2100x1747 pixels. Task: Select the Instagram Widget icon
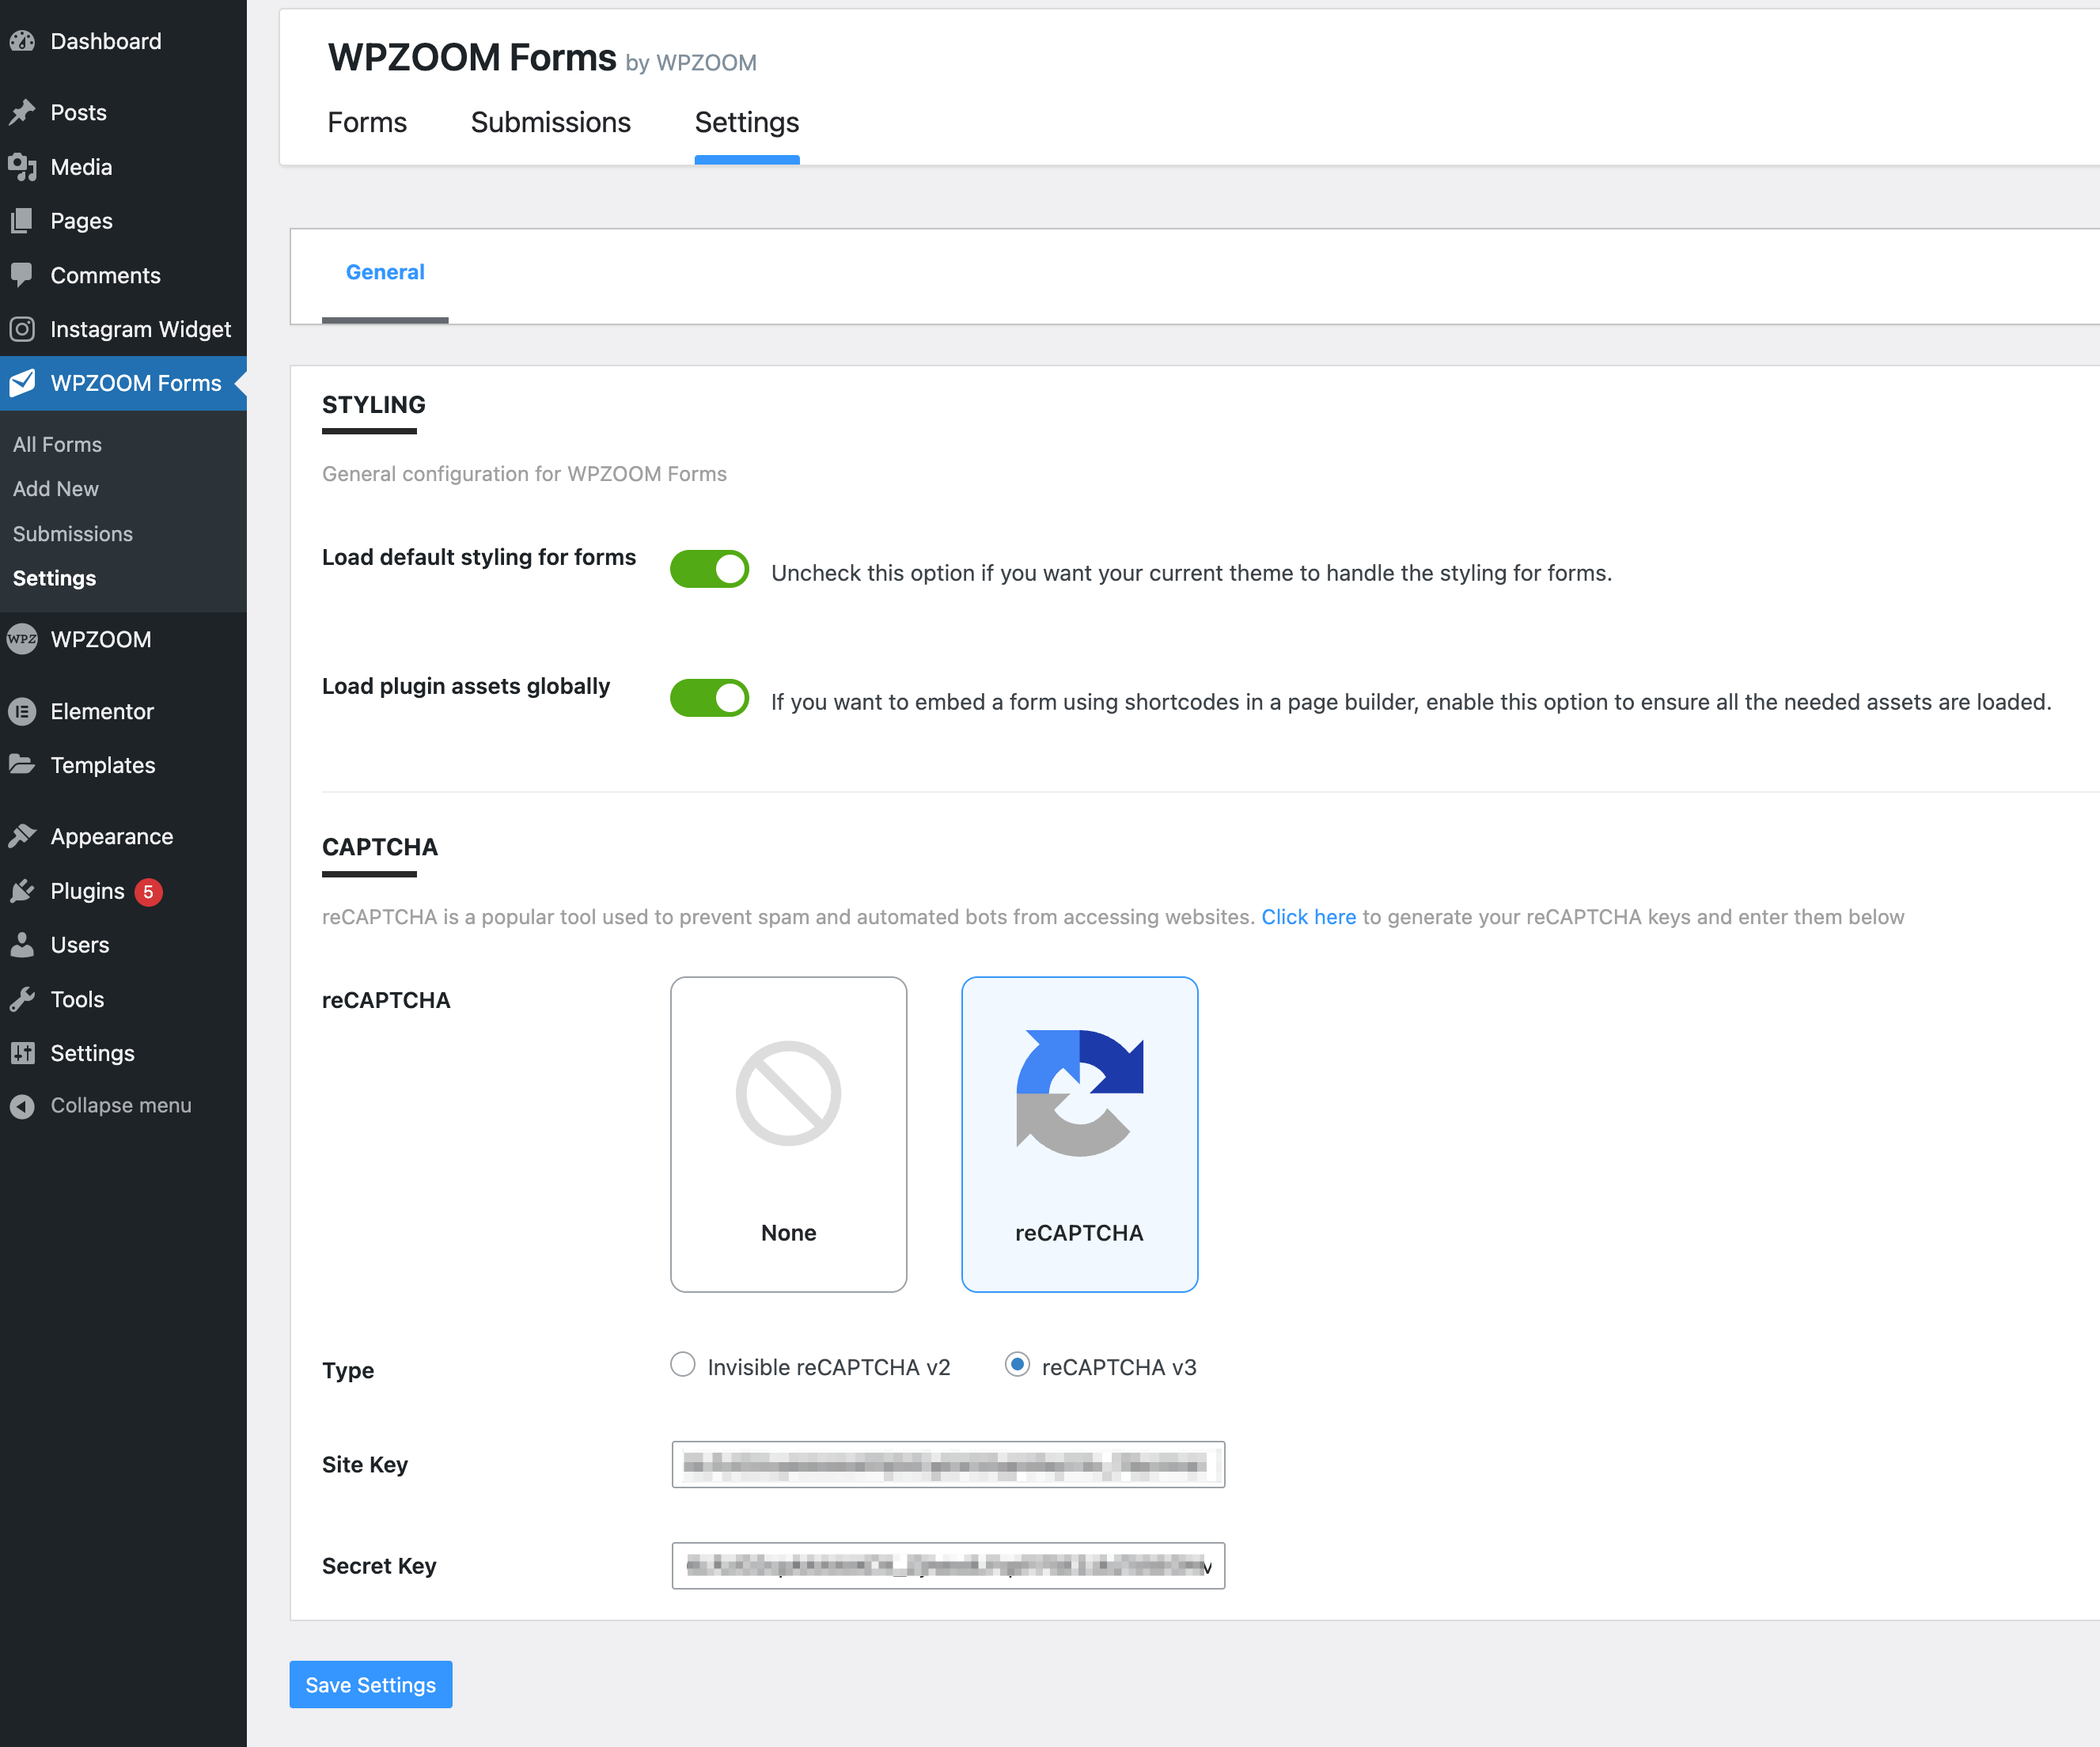pyautogui.click(x=23, y=329)
